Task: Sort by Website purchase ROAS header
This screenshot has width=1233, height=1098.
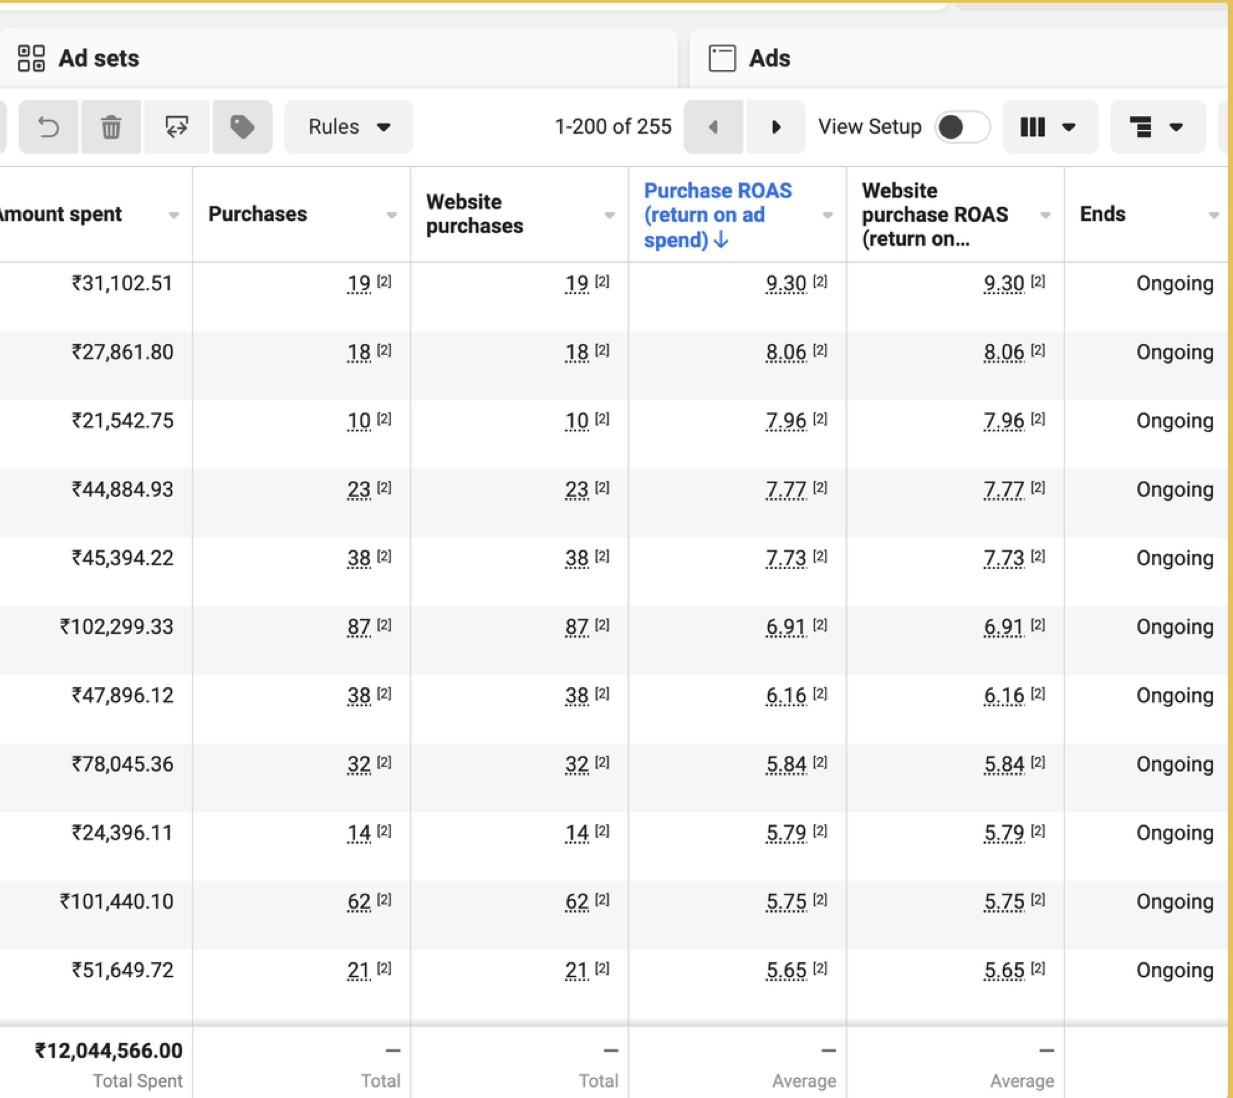Action: [x=935, y=214]
